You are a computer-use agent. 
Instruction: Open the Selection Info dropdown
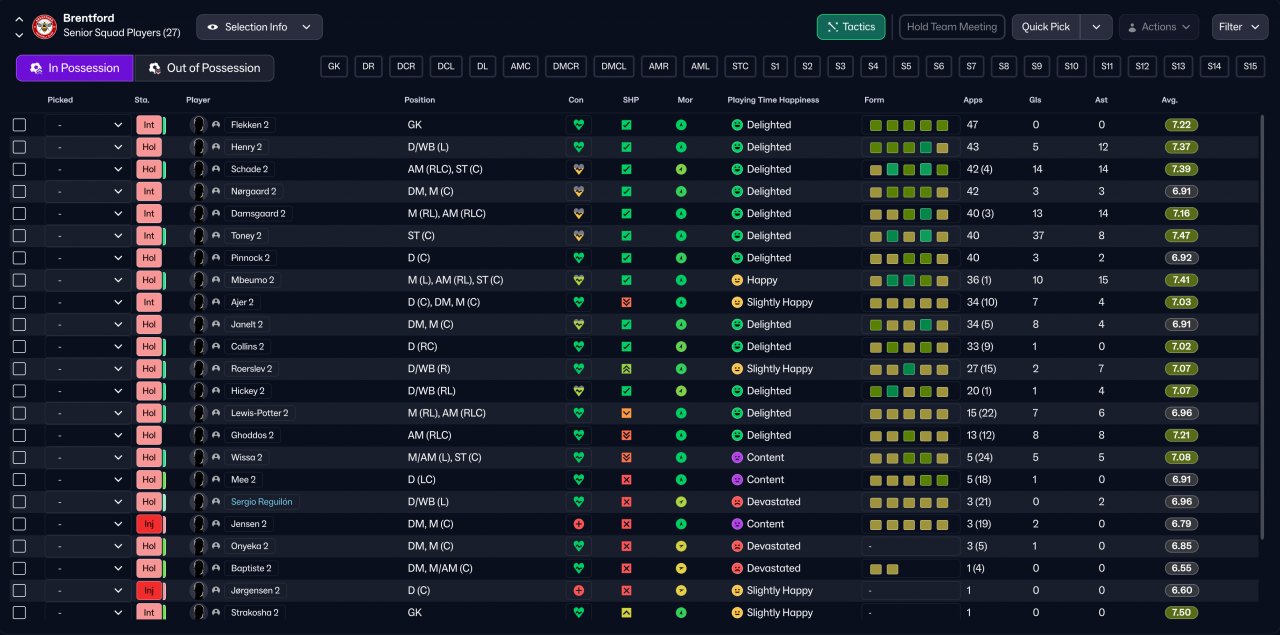[x=259, y=27]
